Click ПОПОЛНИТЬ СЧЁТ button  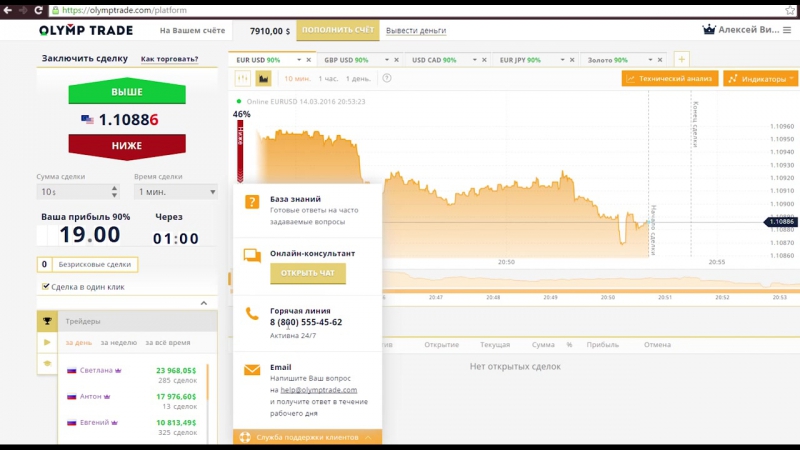[x=338, y=30]
